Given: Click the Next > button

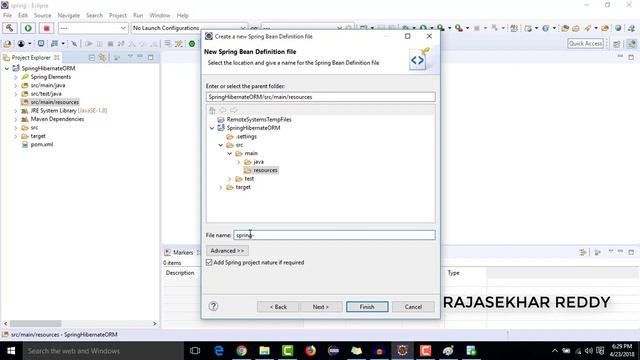Looking at the screenshot, I should click(x=321, y=307).
